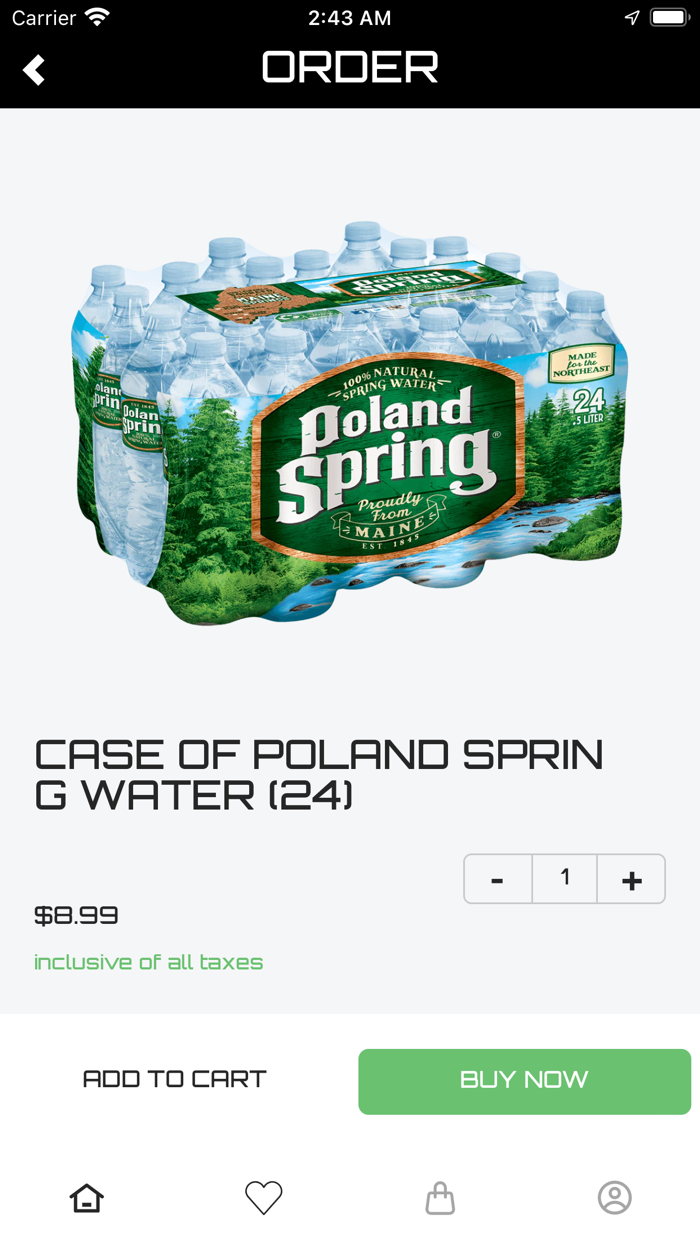The width and height of the screenshot is (700, 1244).
Task: Add the water case to cart
Action: click(175, 1079)
